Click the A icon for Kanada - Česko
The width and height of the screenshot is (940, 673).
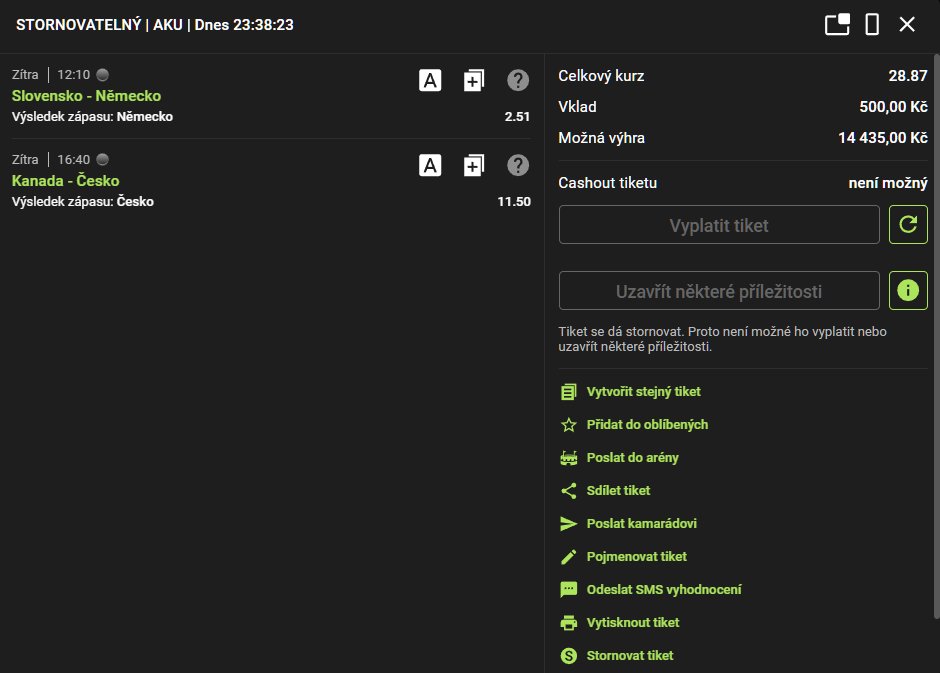coord(430,165)
